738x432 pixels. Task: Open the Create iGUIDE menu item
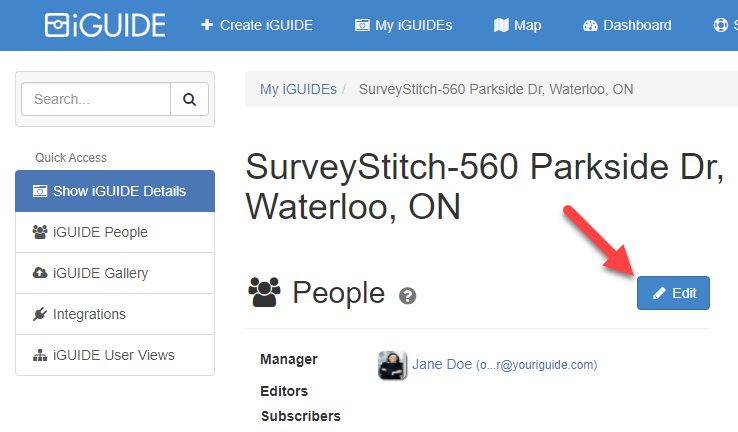click(257, 25)
